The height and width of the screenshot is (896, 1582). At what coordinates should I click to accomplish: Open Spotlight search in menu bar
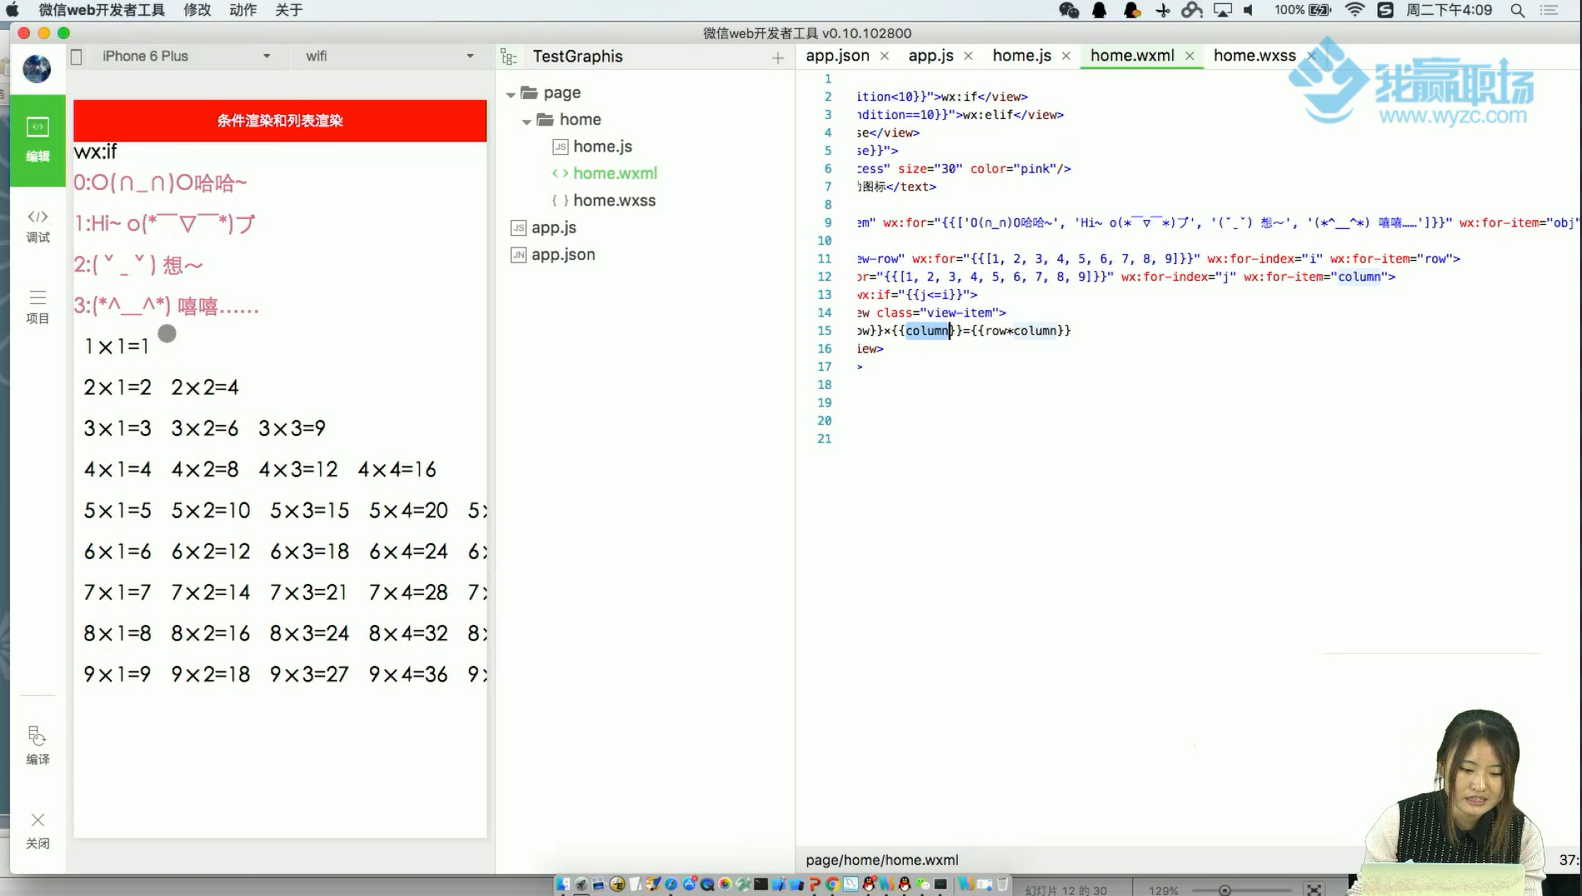click(1518, 10)
